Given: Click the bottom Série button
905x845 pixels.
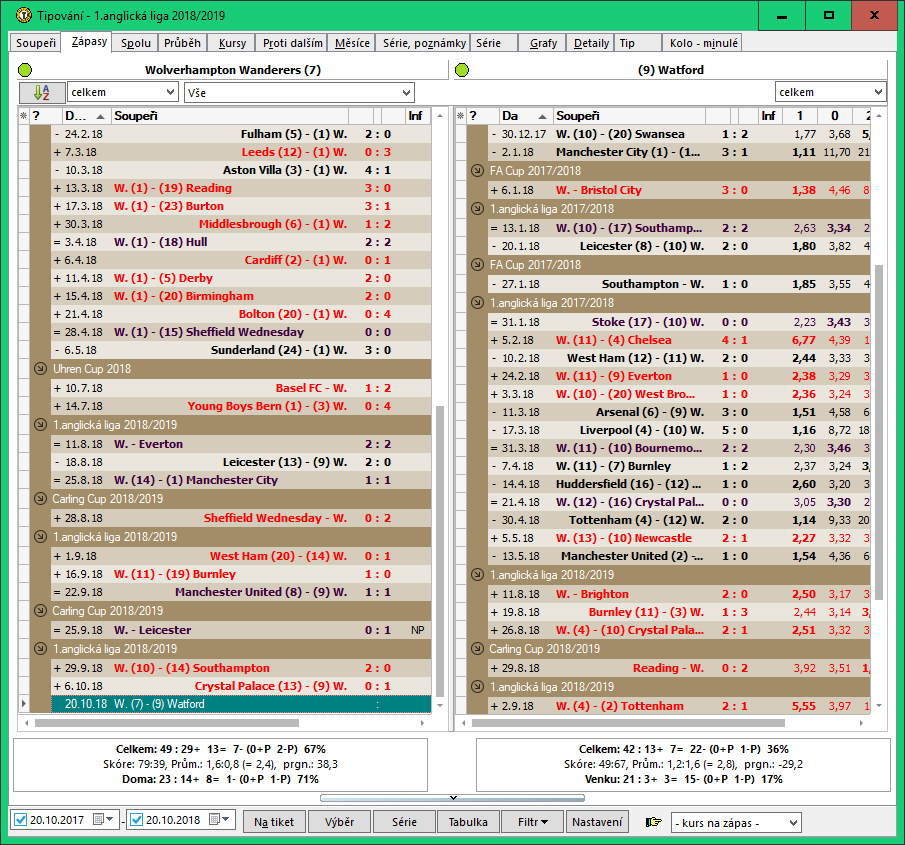Looking at the screenshot, I should pos(404,822).
